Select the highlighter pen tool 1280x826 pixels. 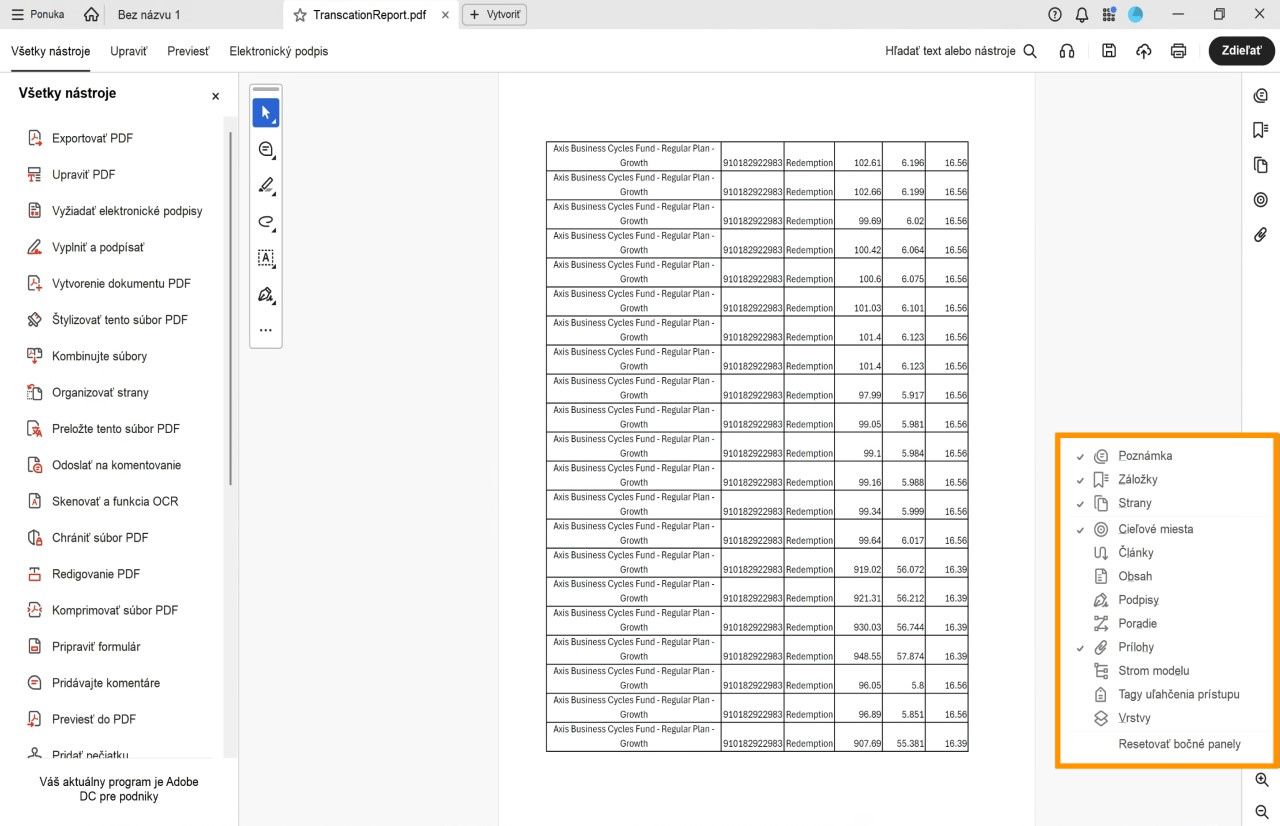(x=266, y=186)
